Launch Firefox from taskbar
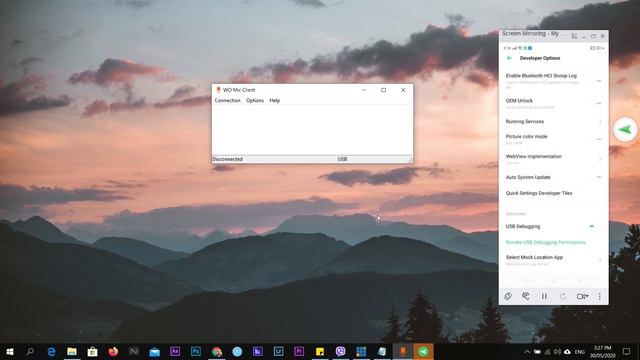640x360 pixels. 113,351
